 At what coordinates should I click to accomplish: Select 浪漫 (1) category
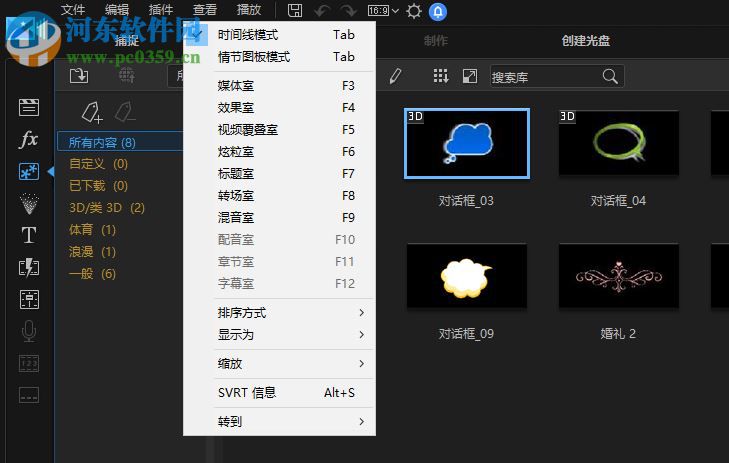92,252
